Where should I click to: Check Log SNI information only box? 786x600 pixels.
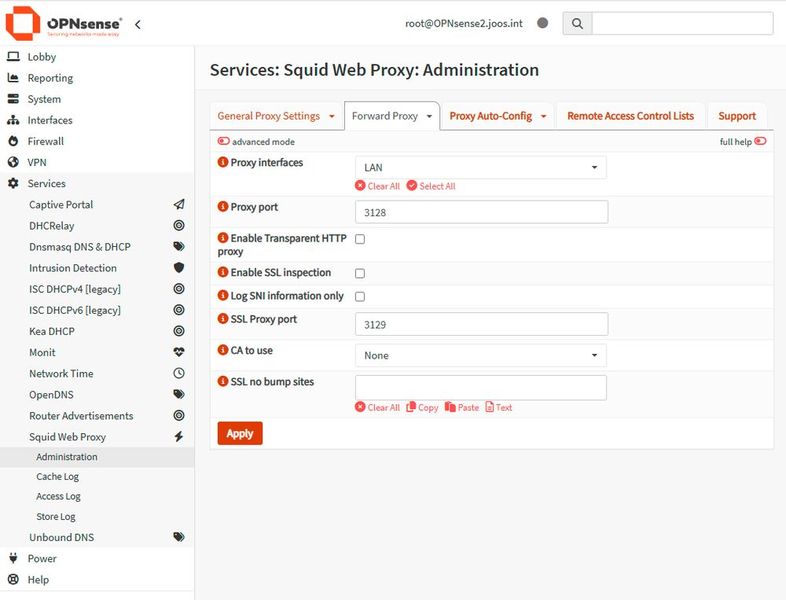[x=360, y=297]
